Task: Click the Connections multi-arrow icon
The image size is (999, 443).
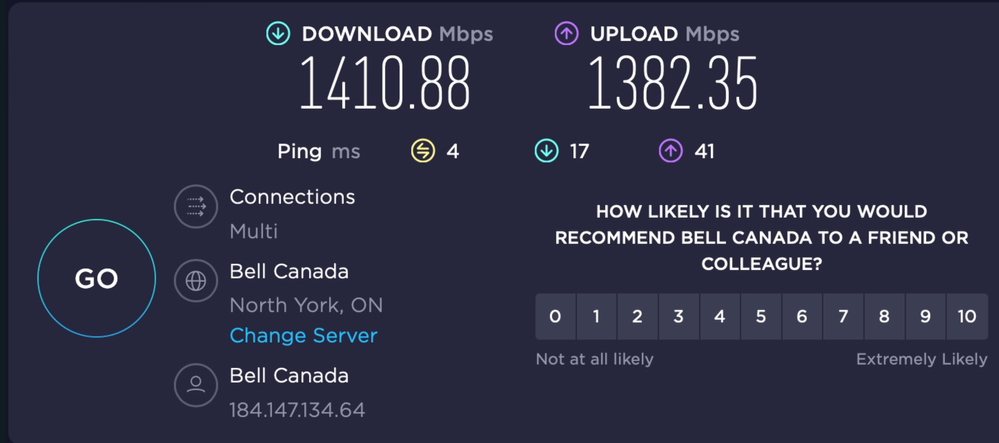Action: click(x=196, y=207)
